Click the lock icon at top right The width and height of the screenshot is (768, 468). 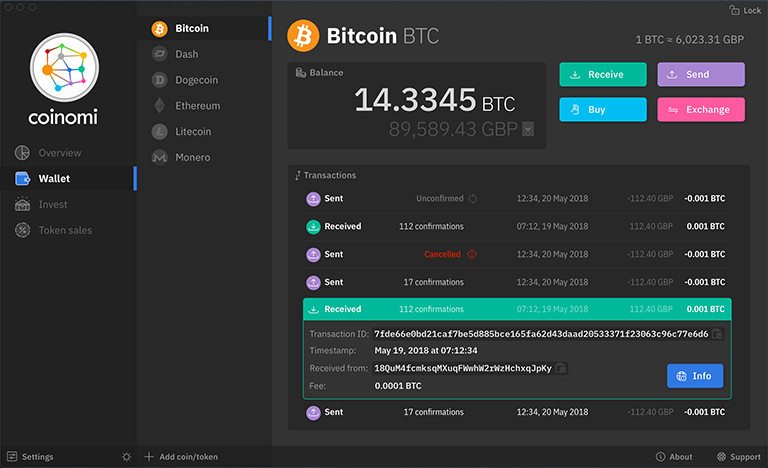point(734,10)
